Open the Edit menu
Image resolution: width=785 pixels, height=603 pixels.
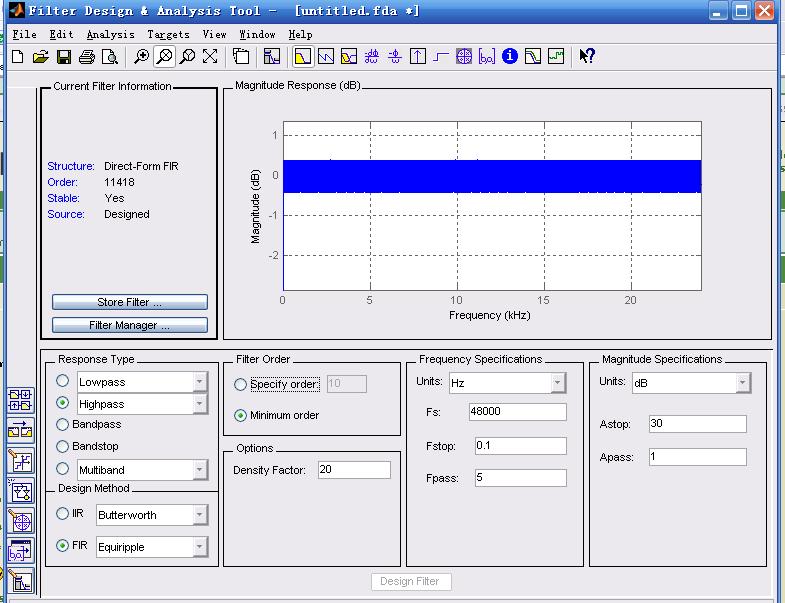(61, 35)
